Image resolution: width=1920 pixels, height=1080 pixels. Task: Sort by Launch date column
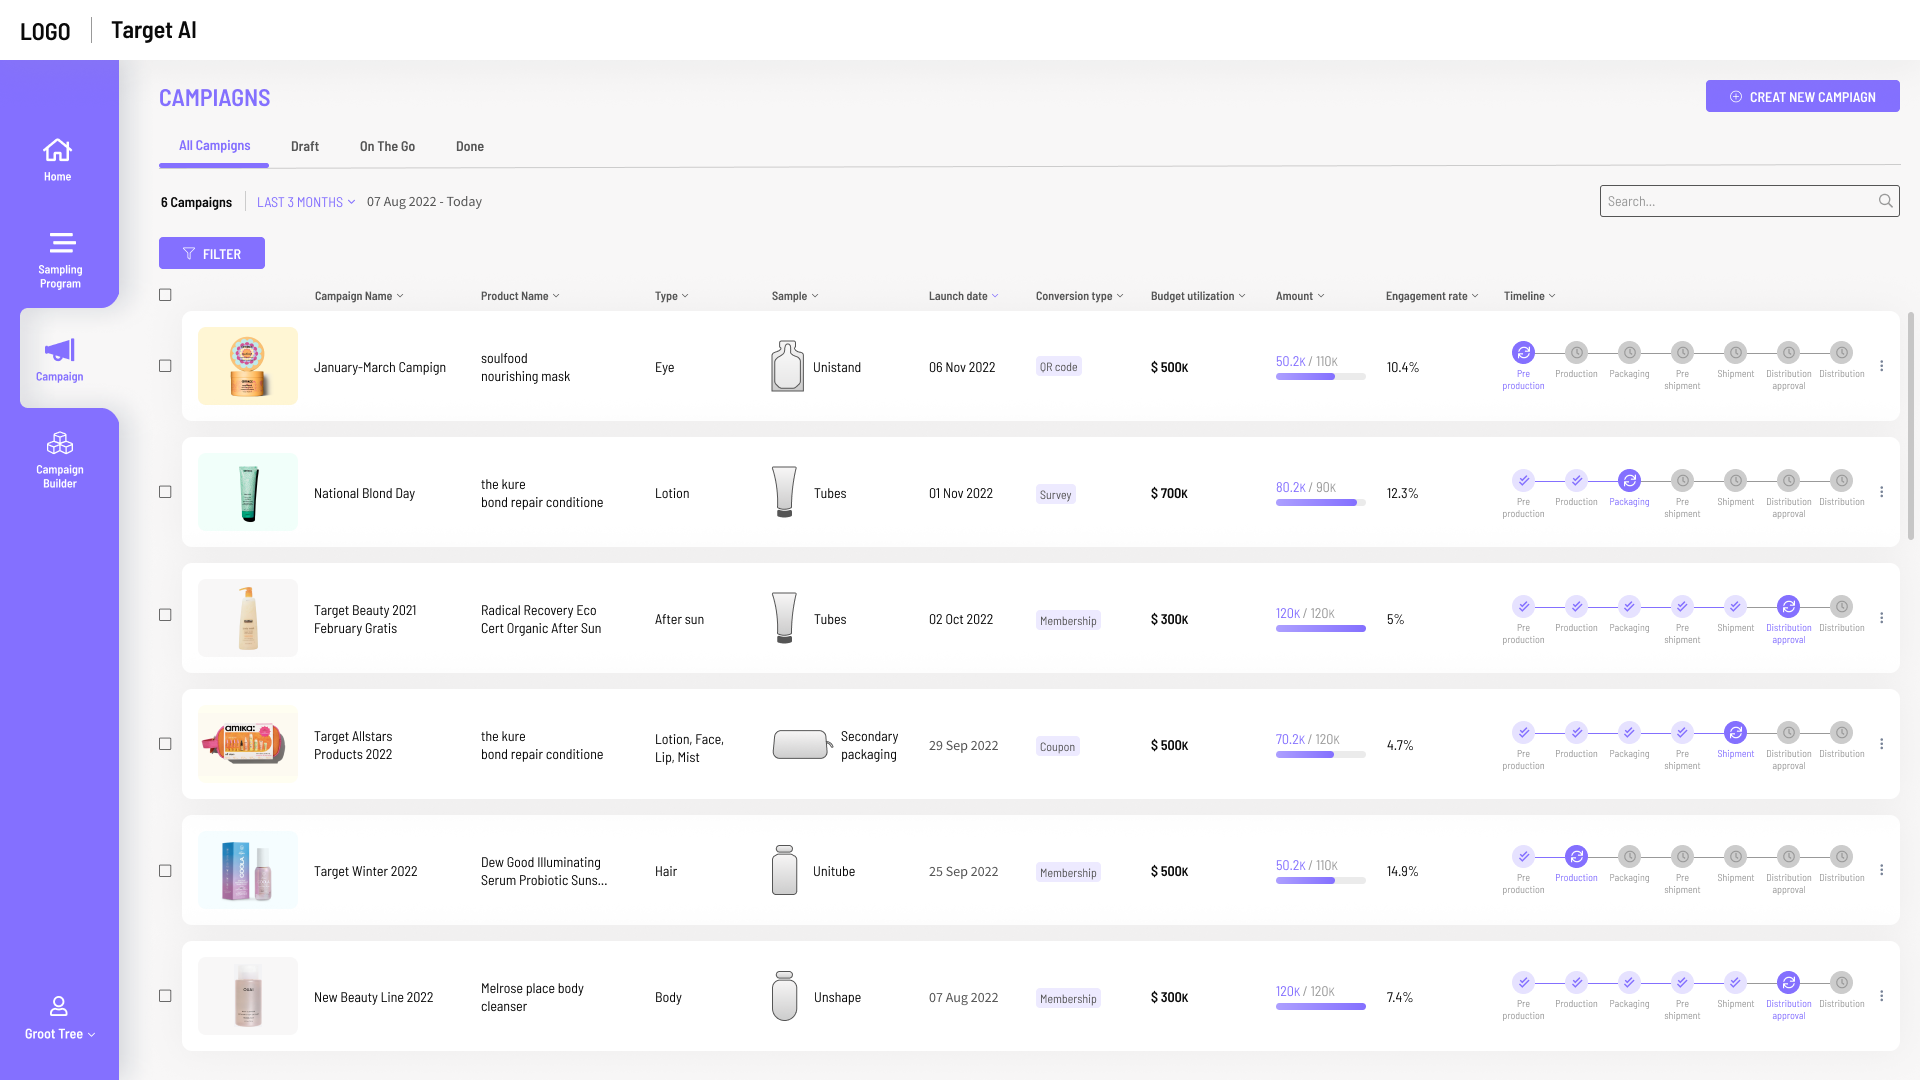click(963, 296)
